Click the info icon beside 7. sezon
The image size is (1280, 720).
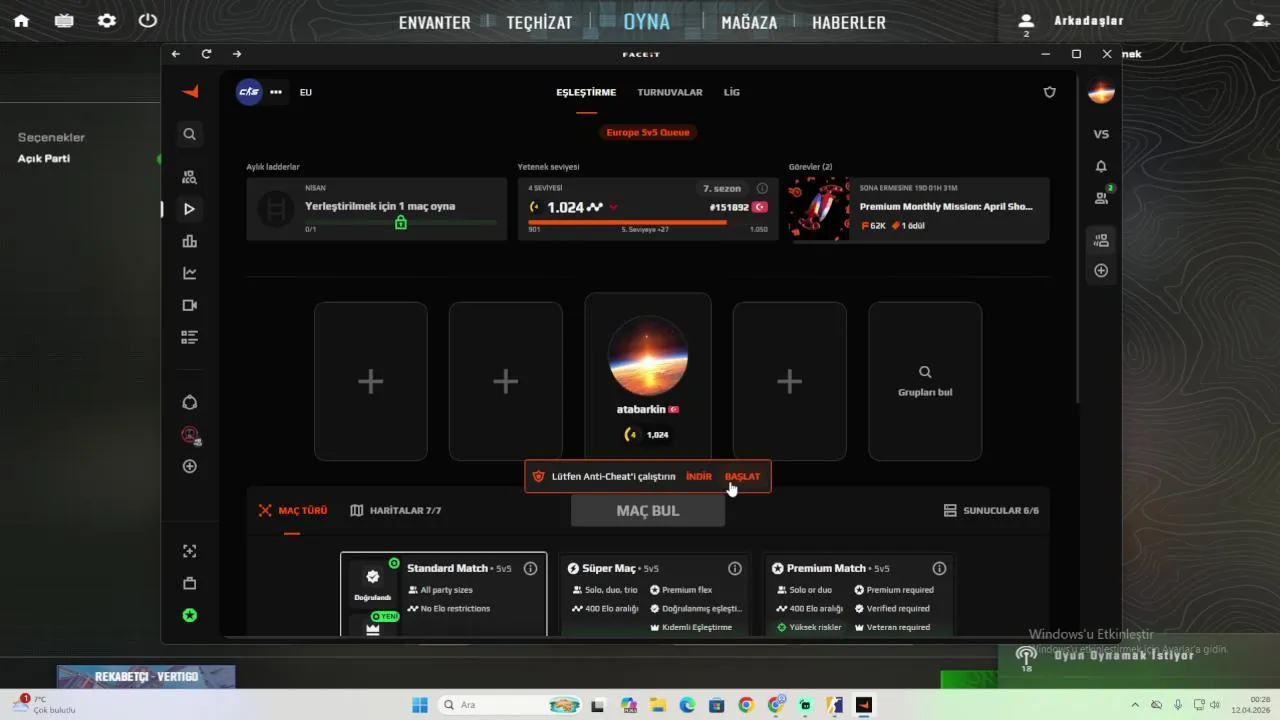762,188
